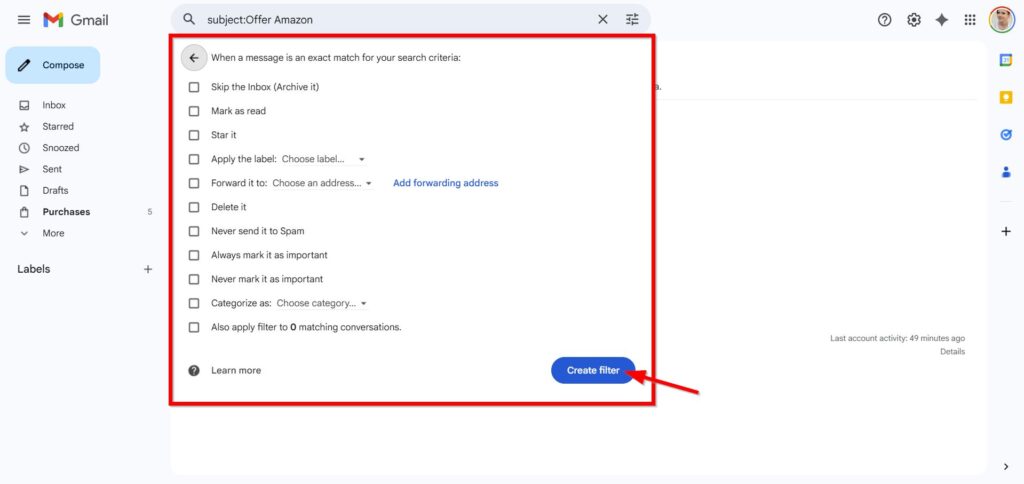1024x484 pixels.
Task: Open the Support help icon
Action: [884, 20]
